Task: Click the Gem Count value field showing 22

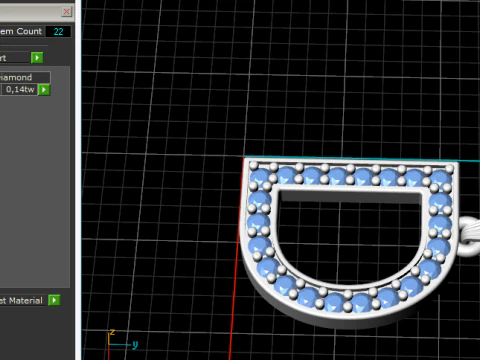Action: (x=58, y=32)
